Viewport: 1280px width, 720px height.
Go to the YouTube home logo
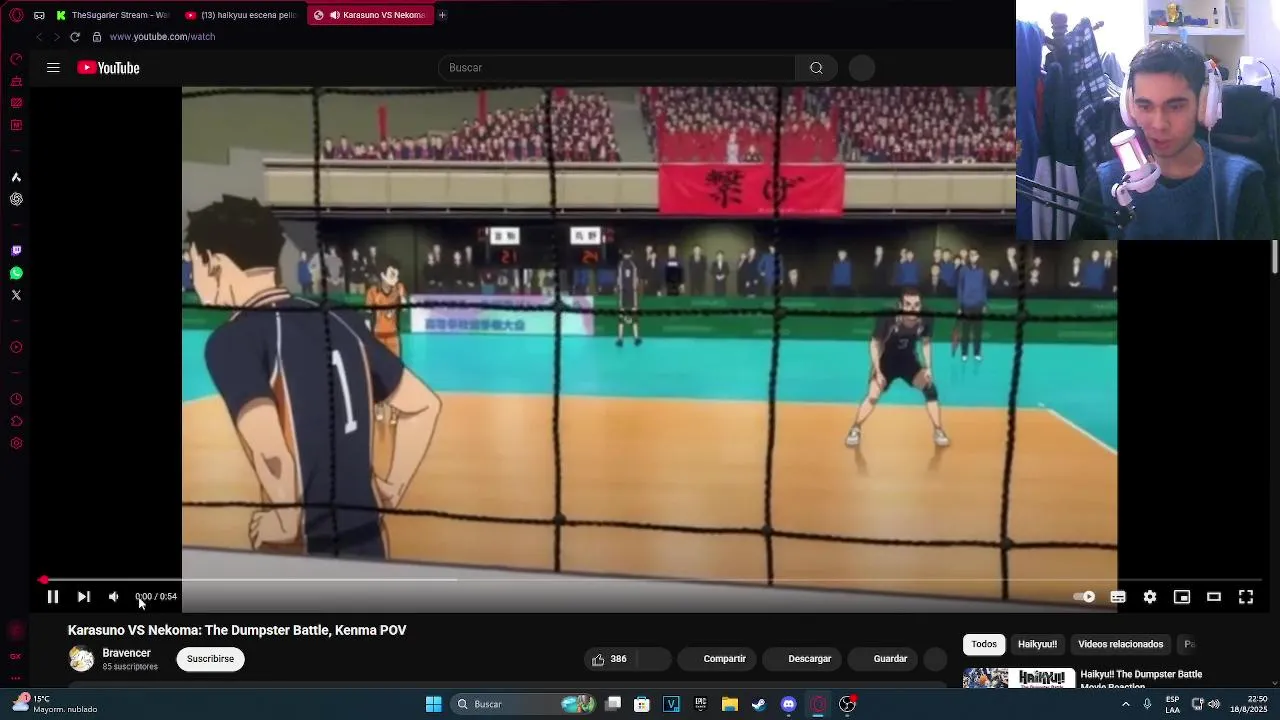pyautogui.click(x=108, y=68)
